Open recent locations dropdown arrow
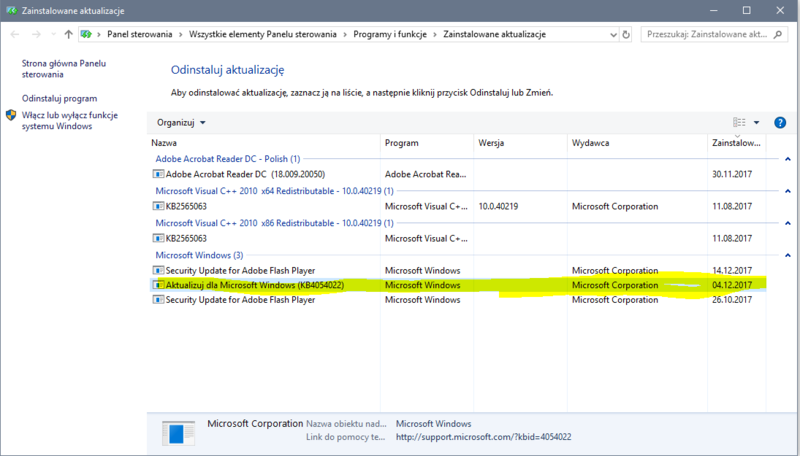This screenshot has height=456, width=800. pos(53,34)
